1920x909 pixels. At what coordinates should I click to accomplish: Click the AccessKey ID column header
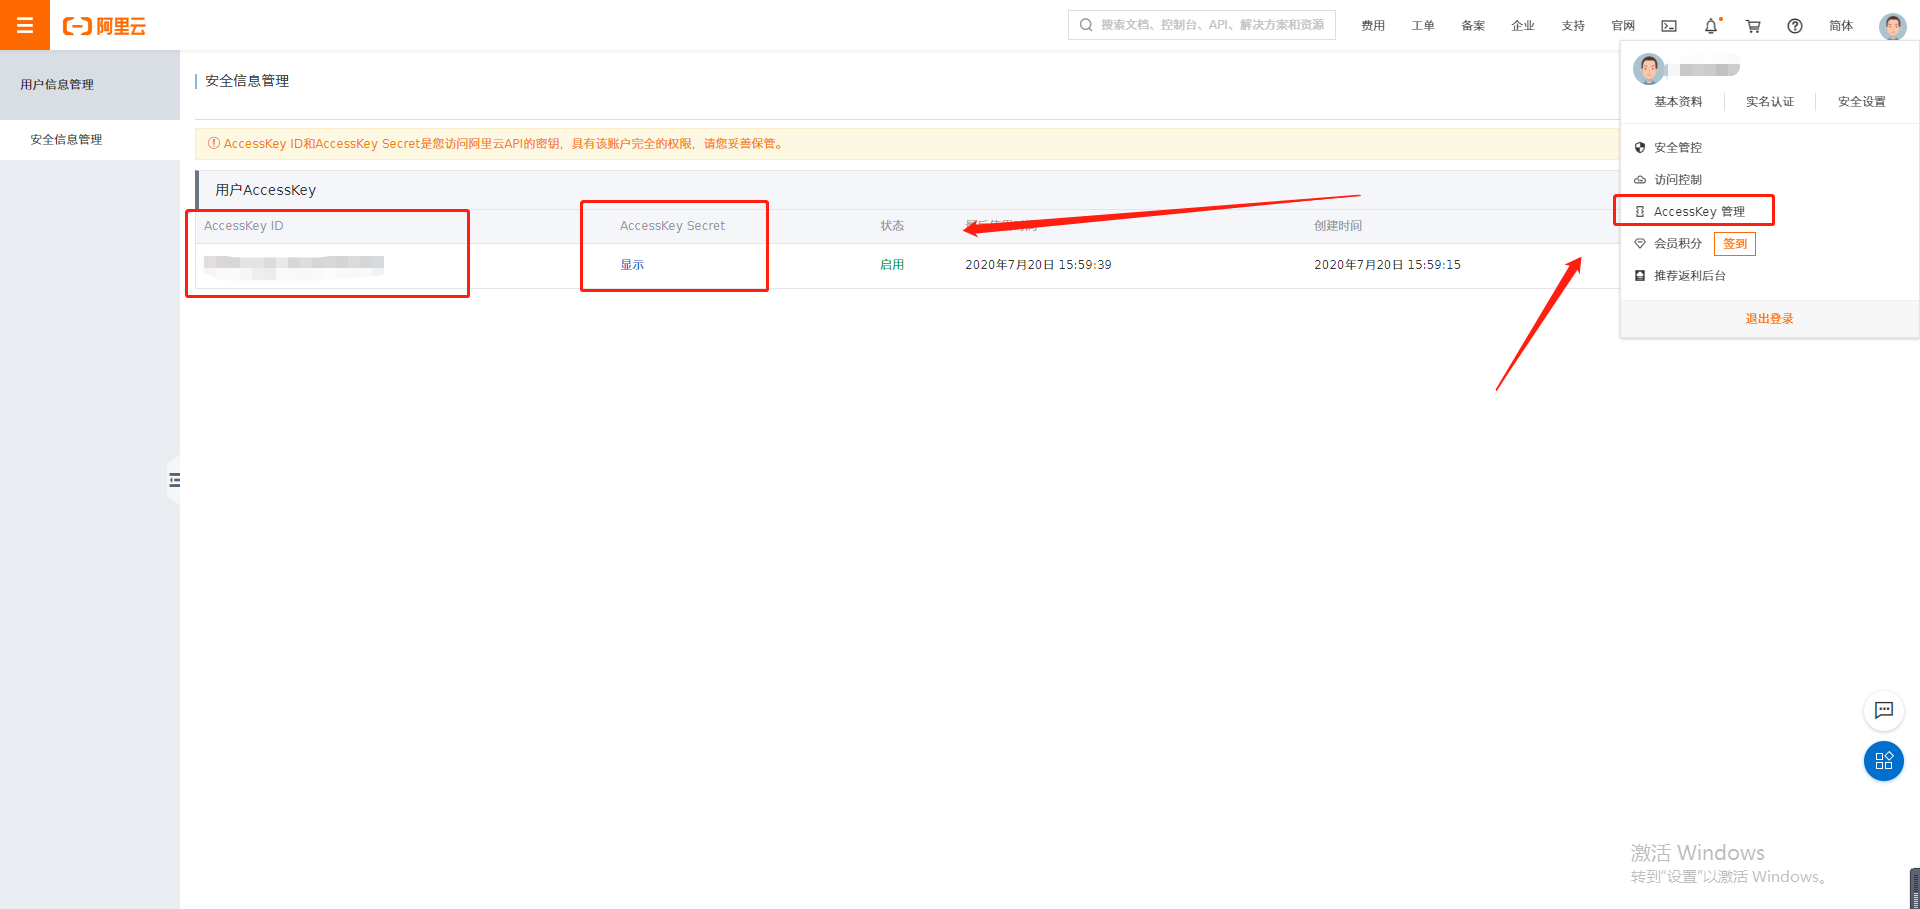(x=244, y=226)
